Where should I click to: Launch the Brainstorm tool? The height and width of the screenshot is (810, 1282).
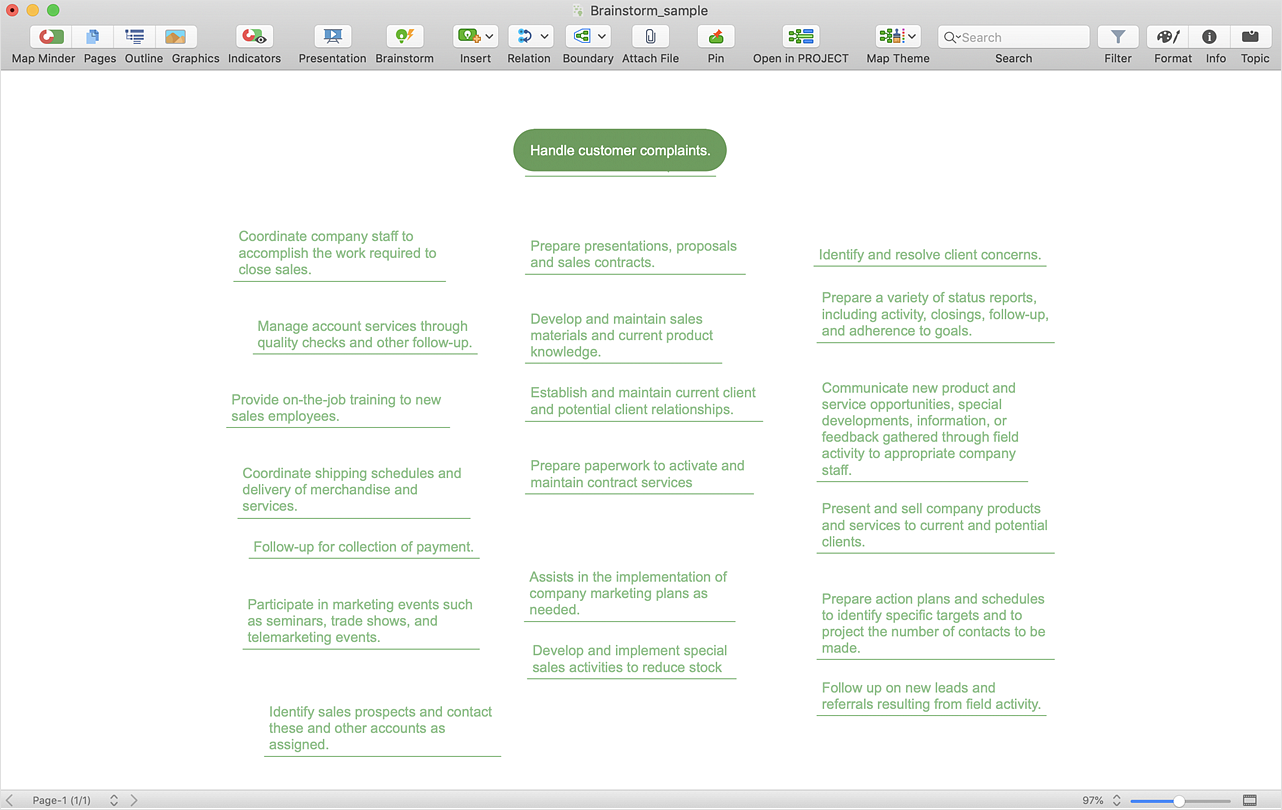click(404, 37)
